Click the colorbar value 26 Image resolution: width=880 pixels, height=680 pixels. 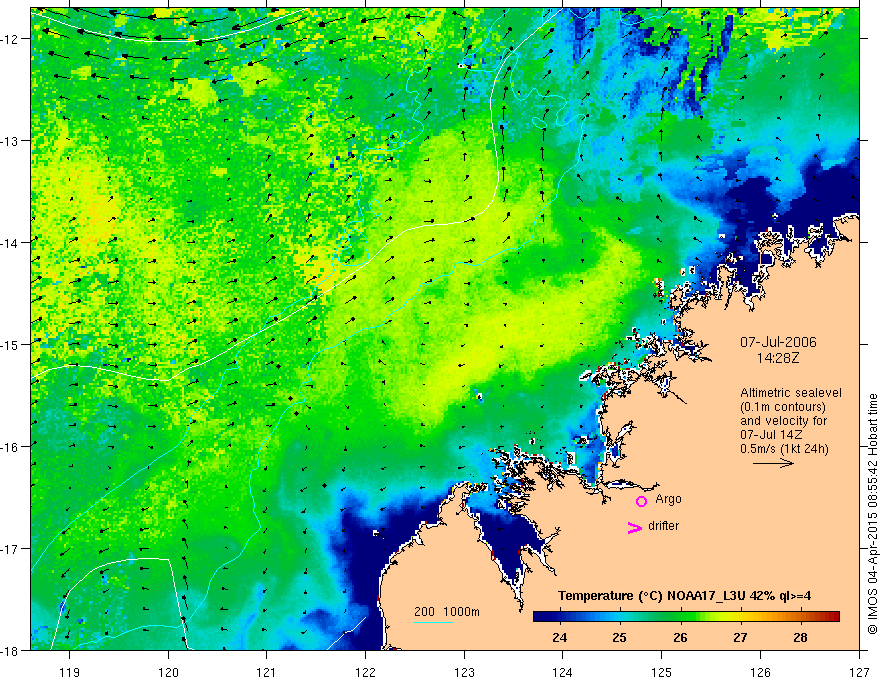point(680,637)
